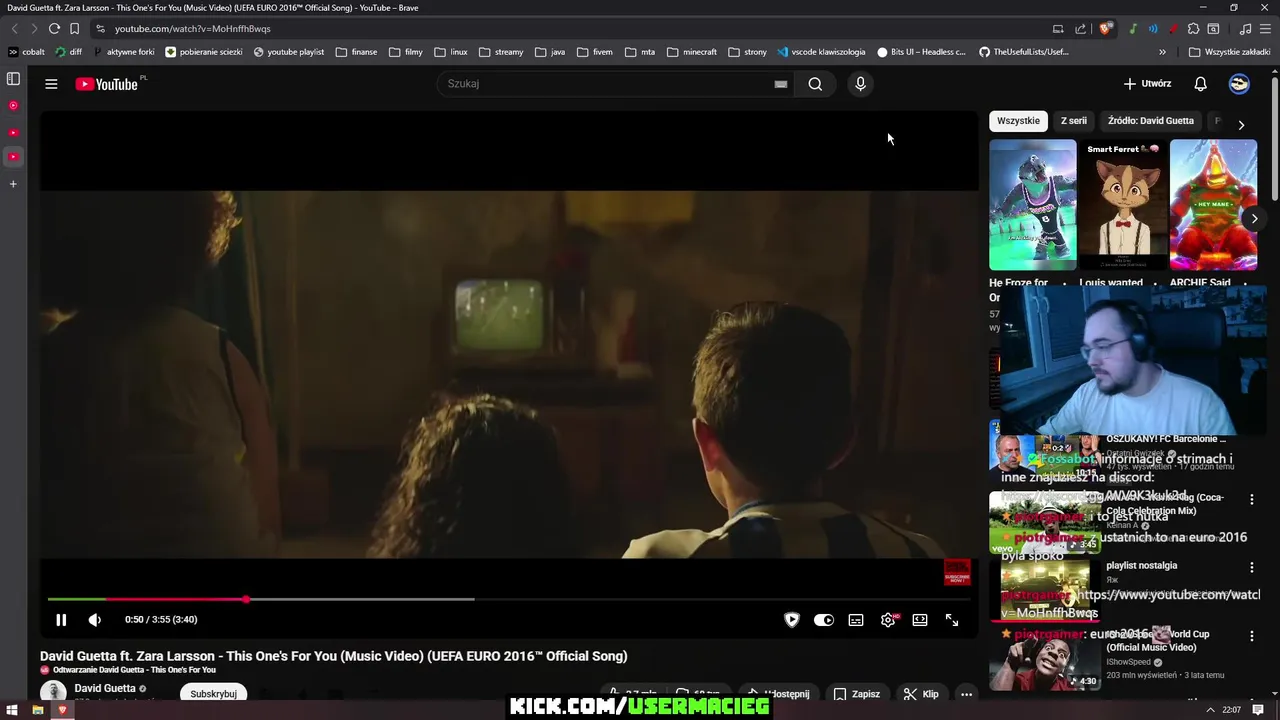Save the video with Zapisz

tap(856, 694)
